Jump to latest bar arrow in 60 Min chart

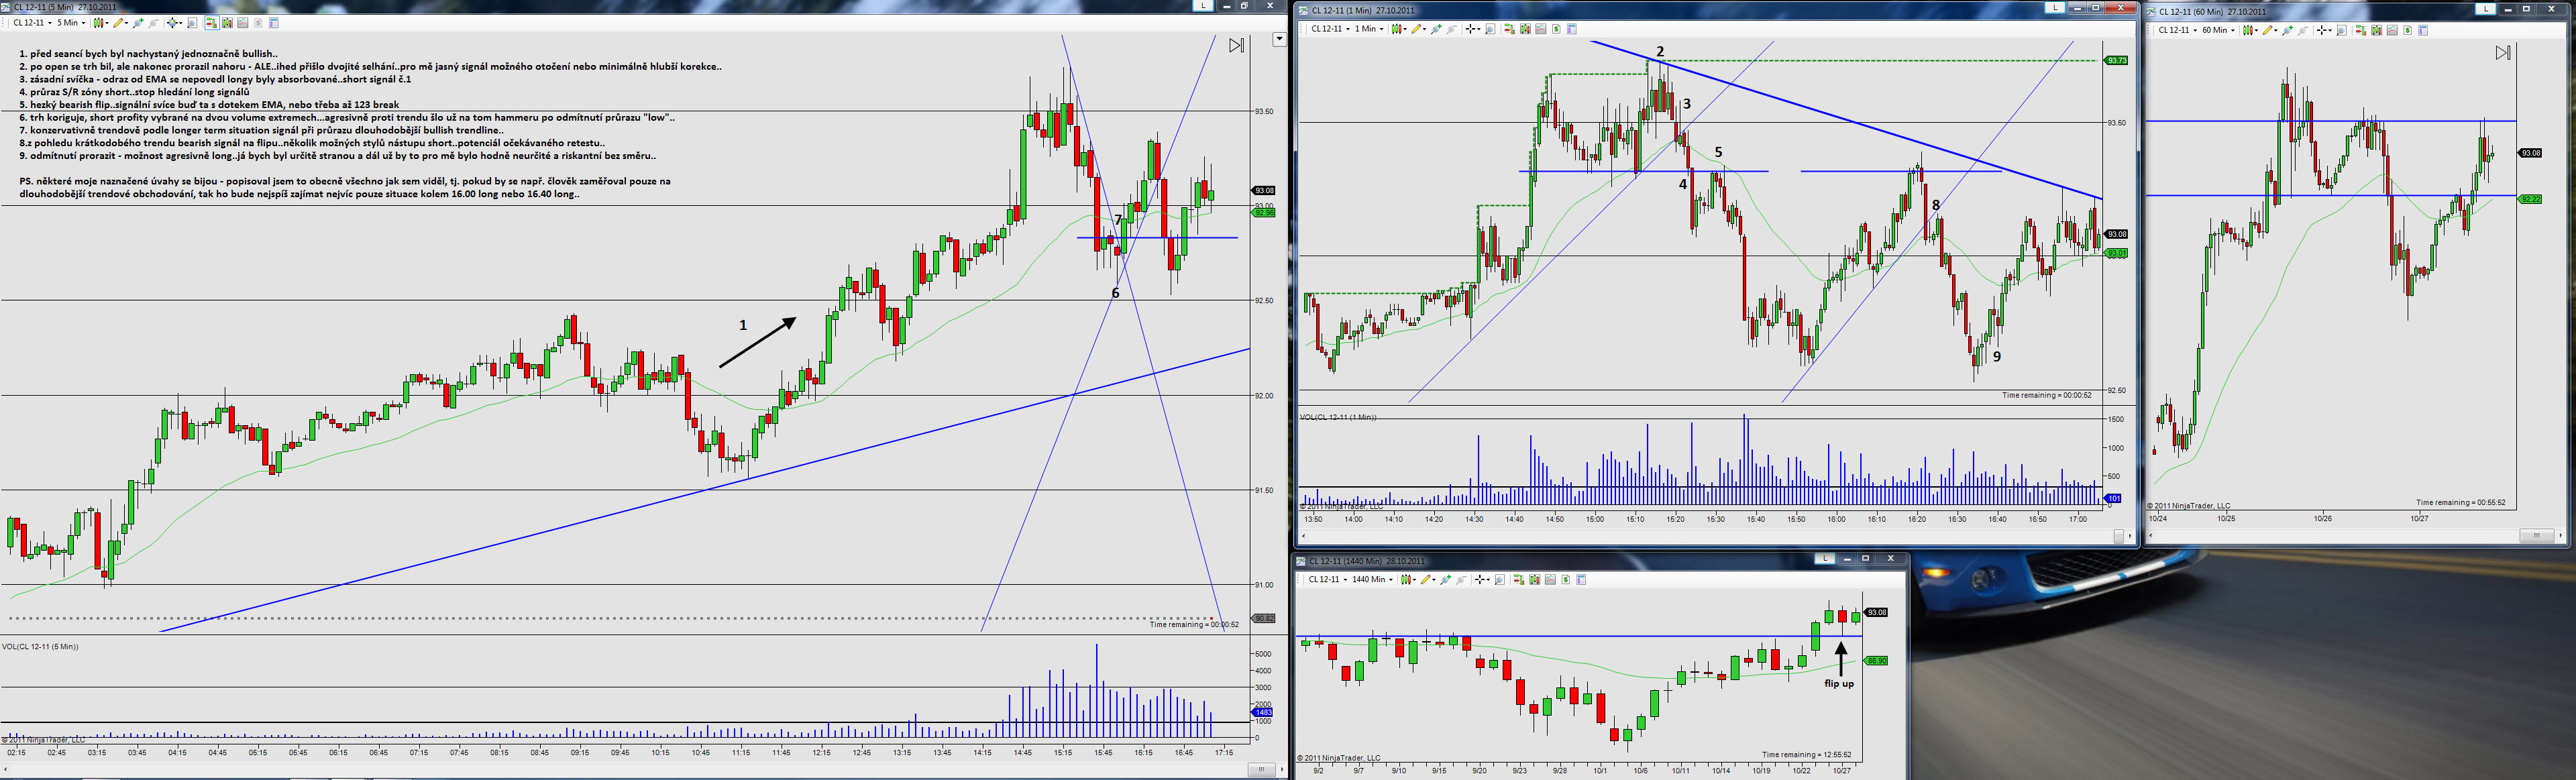tap(2502, 53)
